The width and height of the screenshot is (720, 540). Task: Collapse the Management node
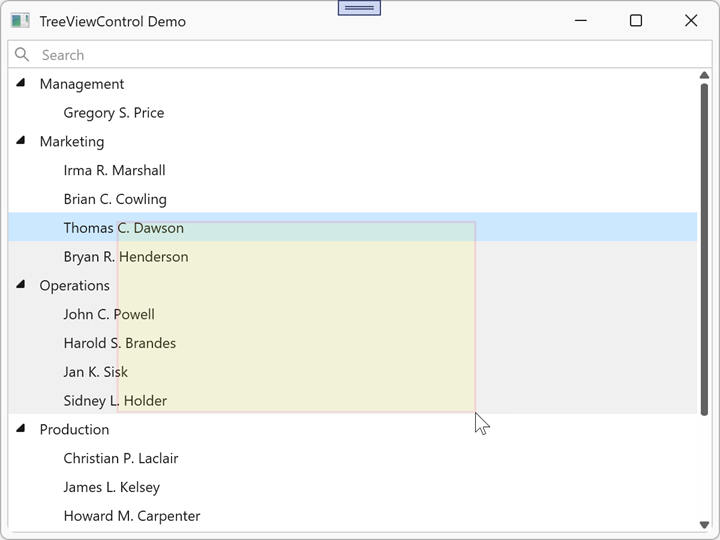click(x=21, y=83)
